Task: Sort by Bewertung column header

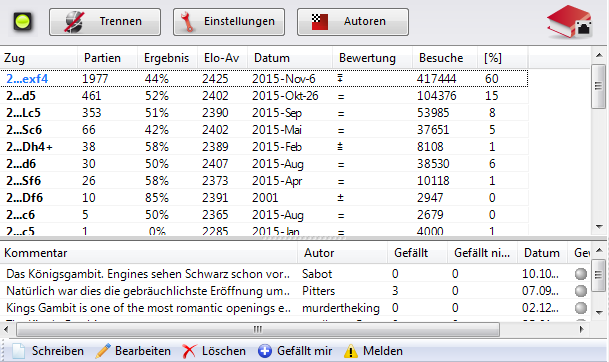Action: 372,58
